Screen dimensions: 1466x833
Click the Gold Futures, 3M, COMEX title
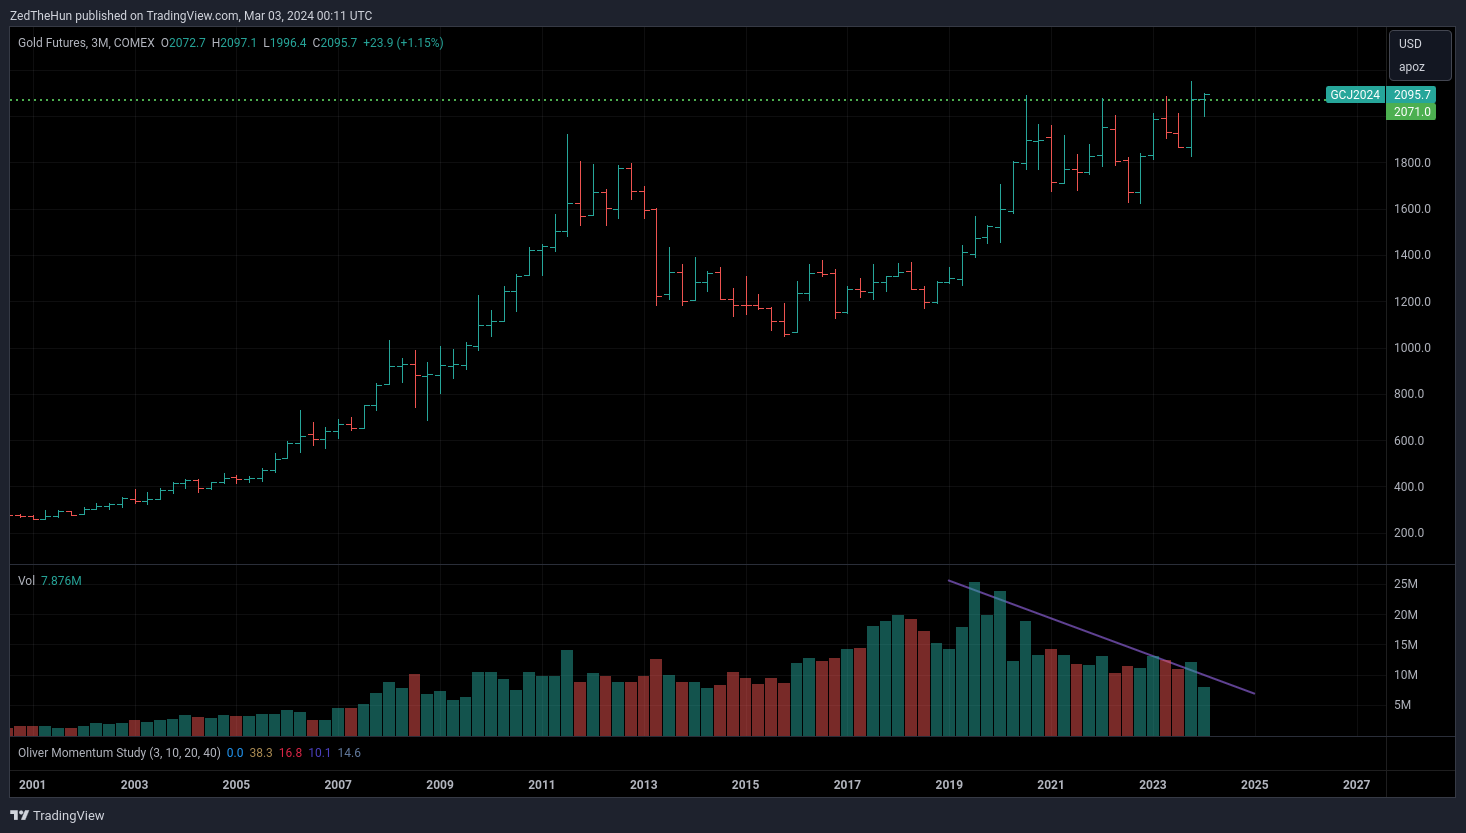(x=86, y=43)
